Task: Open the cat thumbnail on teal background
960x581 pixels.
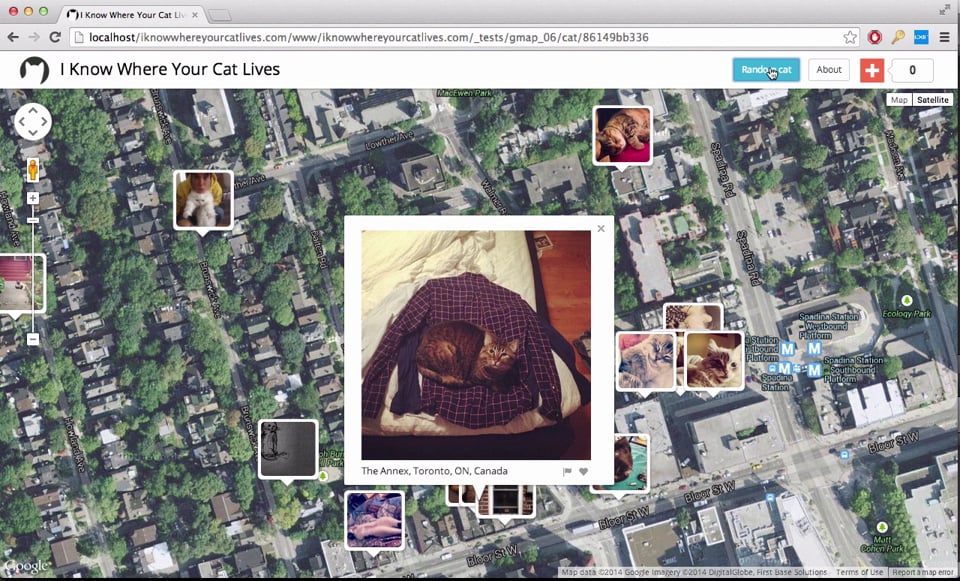Action: coord(632,462)
